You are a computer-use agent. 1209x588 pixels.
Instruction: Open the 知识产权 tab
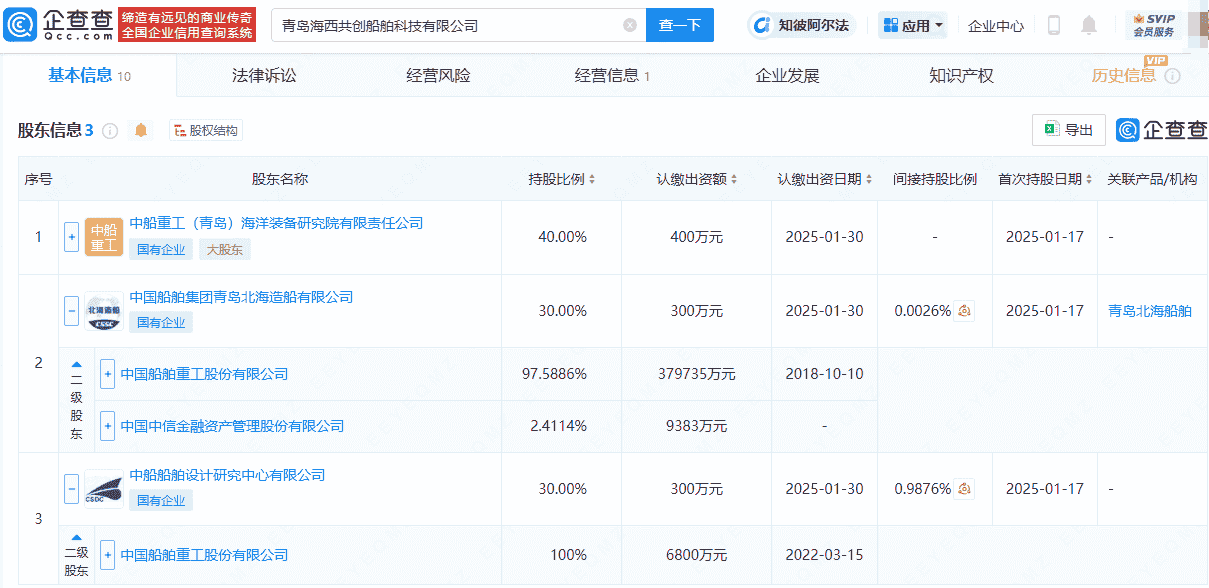click(x=961, y=76)
